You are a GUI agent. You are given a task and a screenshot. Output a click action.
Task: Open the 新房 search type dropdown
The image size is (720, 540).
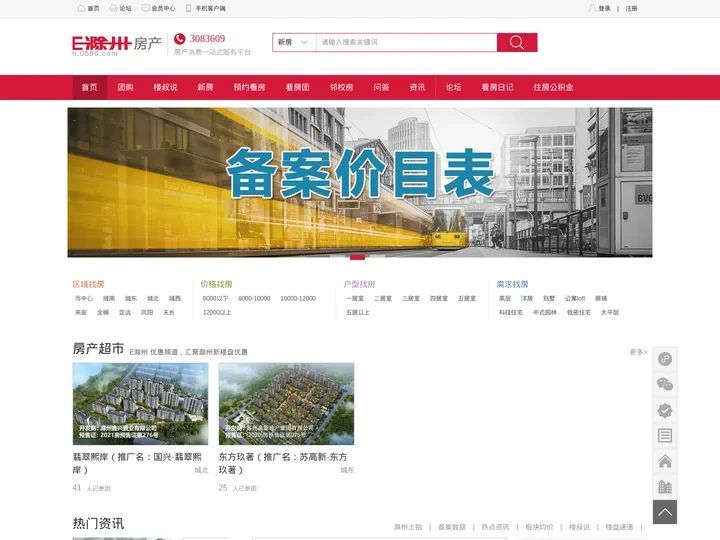coord(294,42)
